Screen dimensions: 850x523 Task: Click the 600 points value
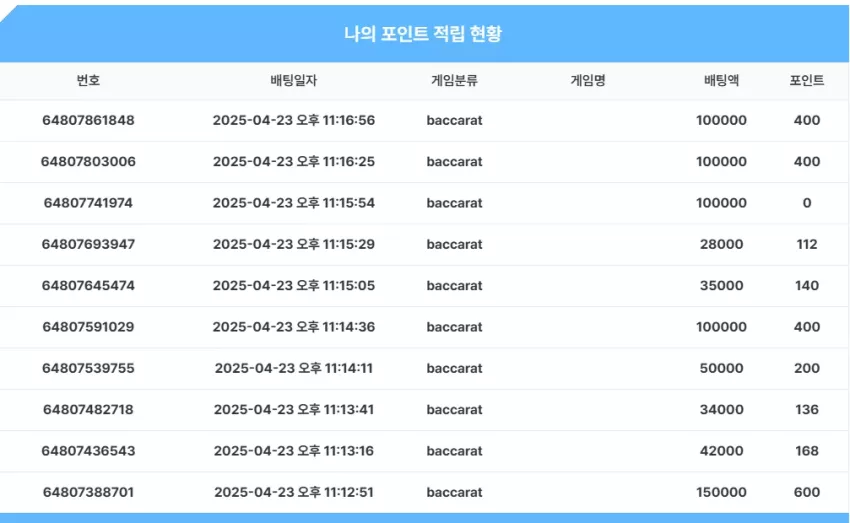point(807,492)
